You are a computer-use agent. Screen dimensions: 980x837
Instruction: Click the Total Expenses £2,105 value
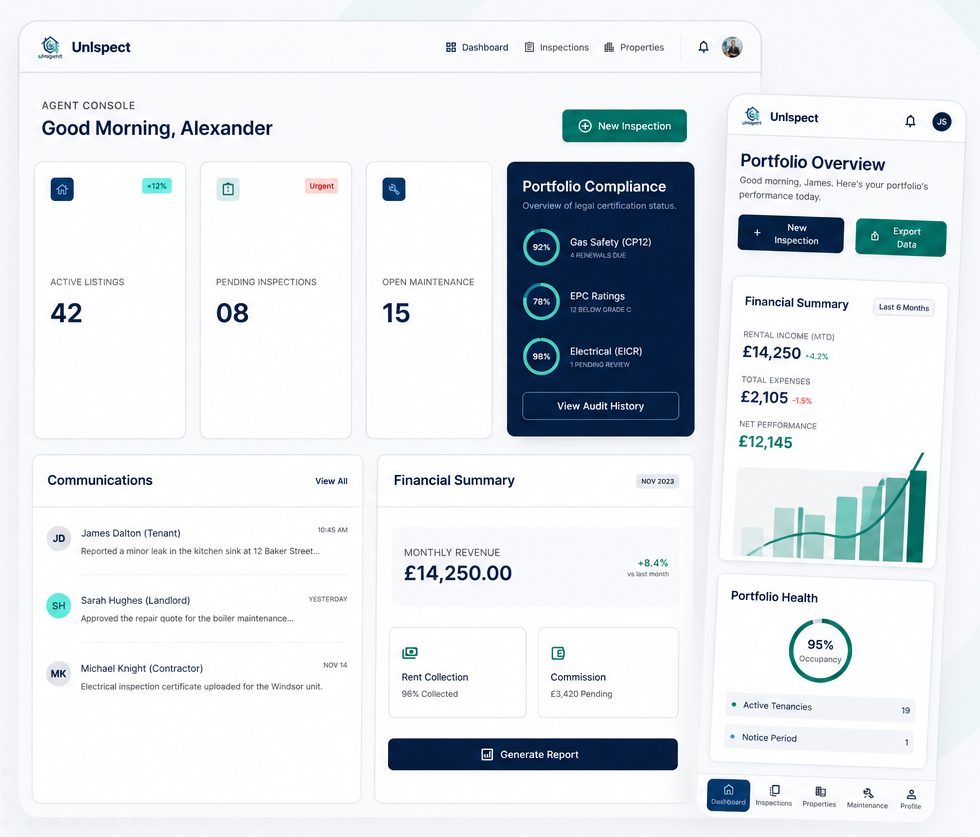pos(764,398)
